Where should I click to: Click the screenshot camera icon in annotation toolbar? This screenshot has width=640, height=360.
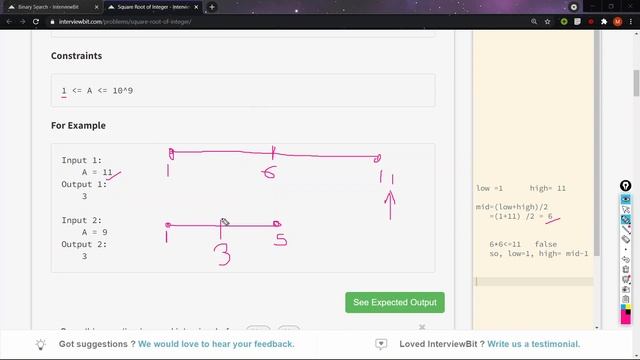(x=625, y=289)
